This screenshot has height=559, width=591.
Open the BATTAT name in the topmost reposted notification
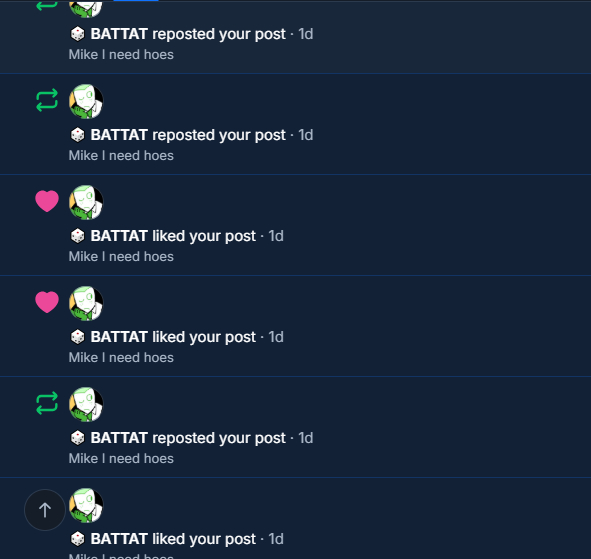[119, 34]
